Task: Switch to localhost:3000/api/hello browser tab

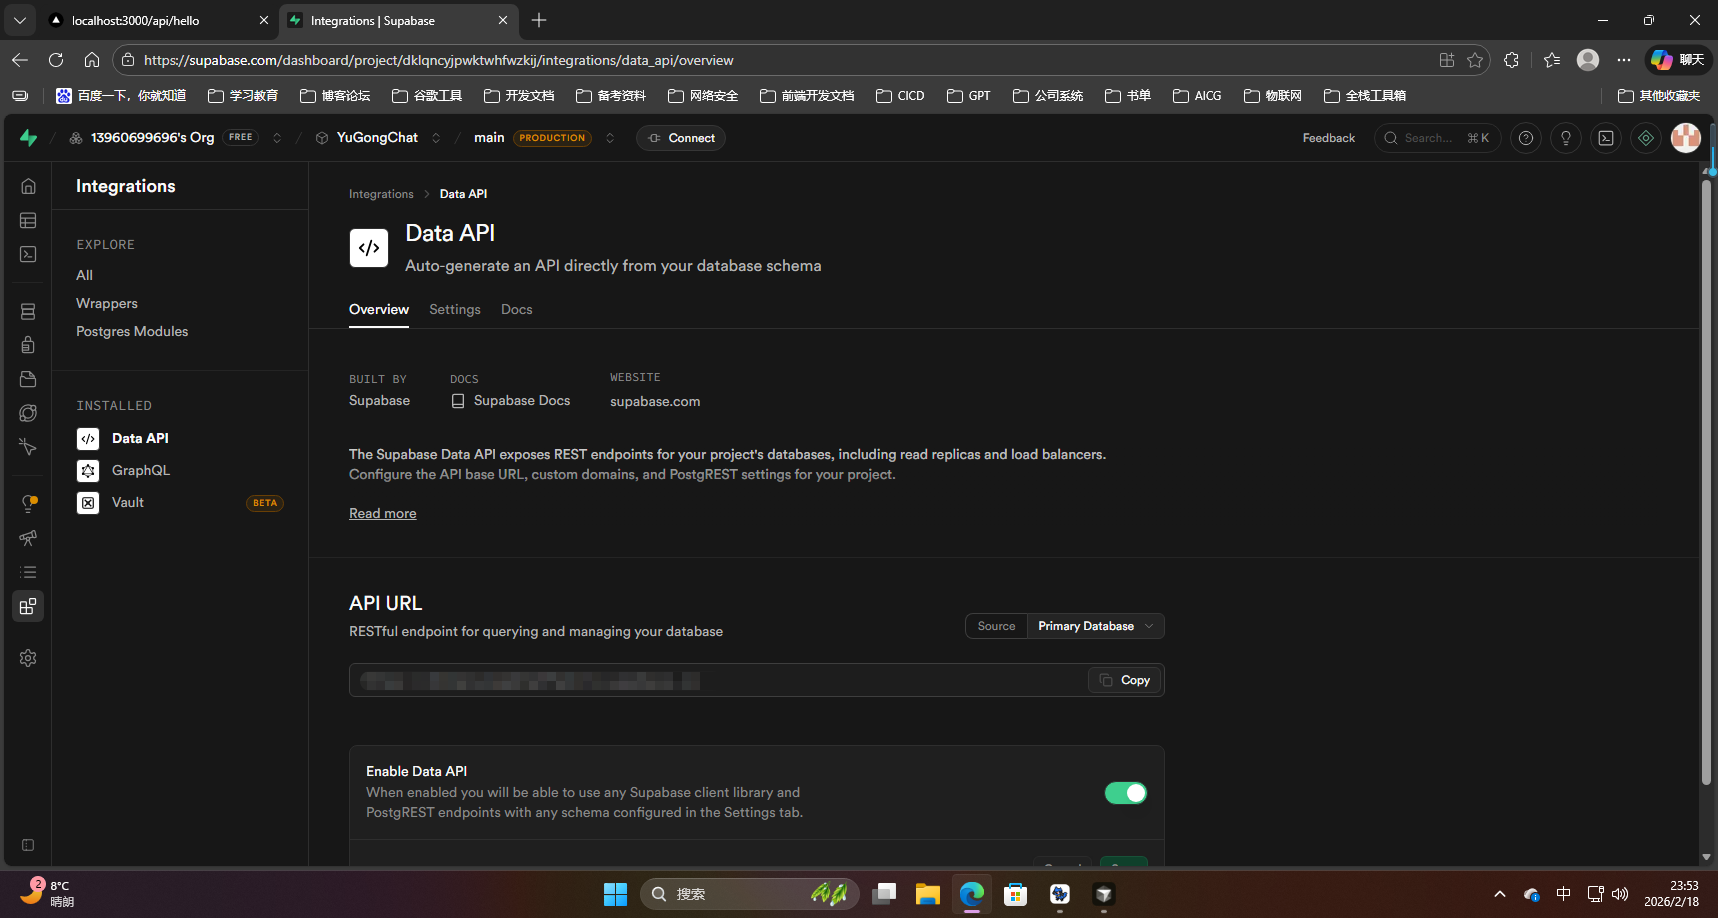Action: 160,20
